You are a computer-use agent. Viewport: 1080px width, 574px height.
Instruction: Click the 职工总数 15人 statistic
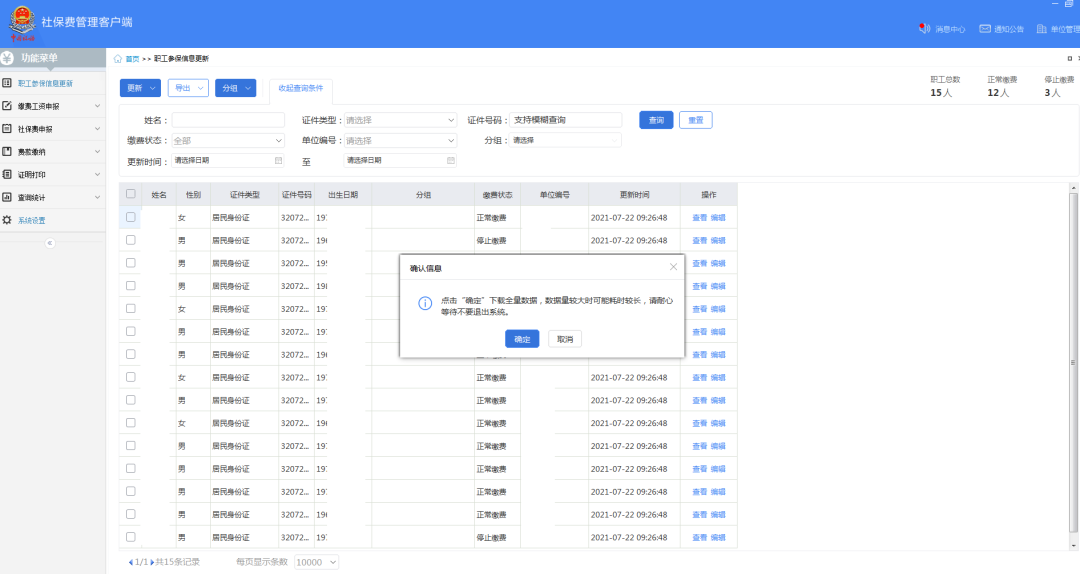(944, 87)
